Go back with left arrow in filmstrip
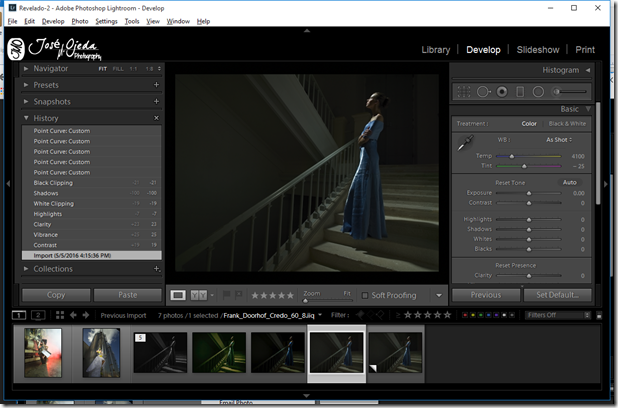This screenshot has height=408, width=618. pyautogui.click(x=73, y=315)
